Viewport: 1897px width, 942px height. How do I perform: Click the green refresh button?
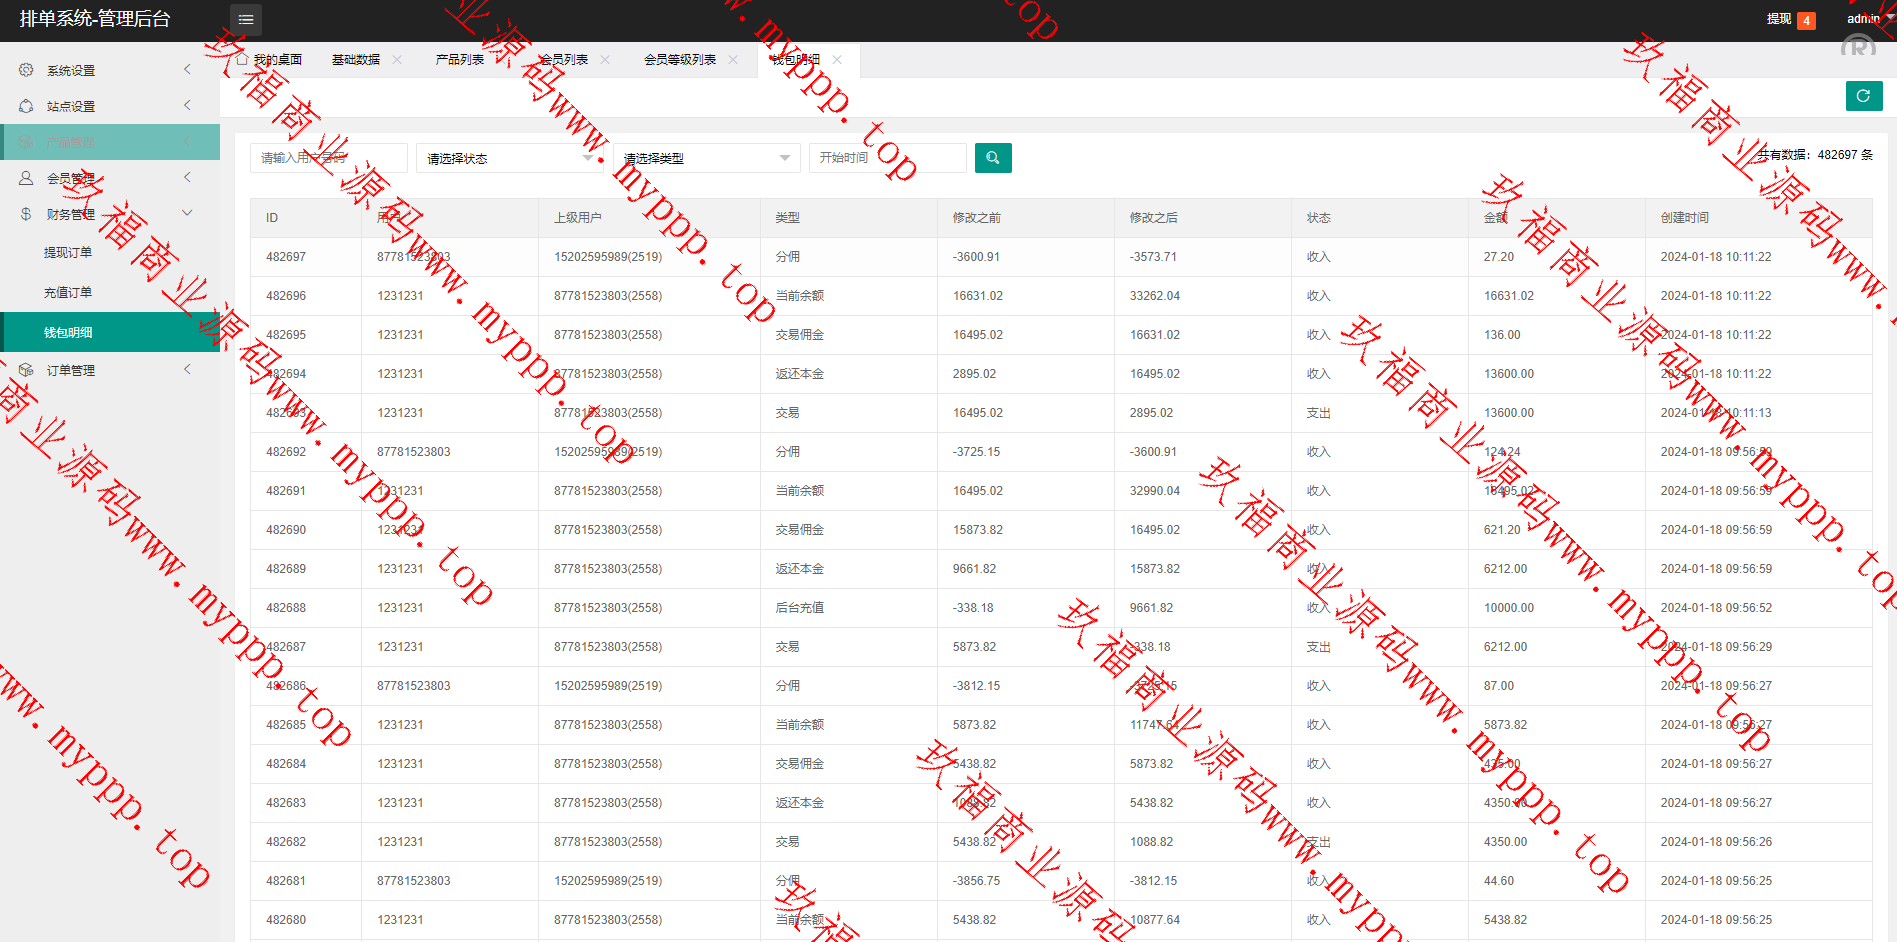tap(1863, 96)
